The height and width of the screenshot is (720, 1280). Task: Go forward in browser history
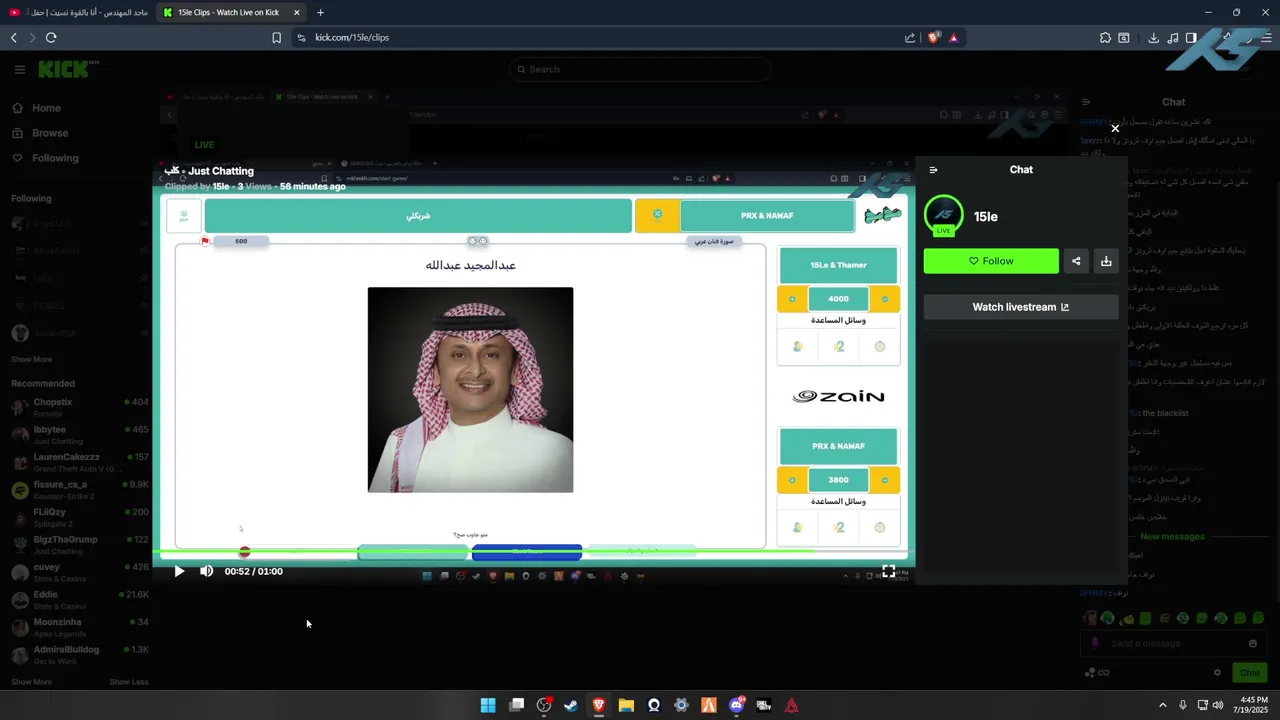pos(32,37)
